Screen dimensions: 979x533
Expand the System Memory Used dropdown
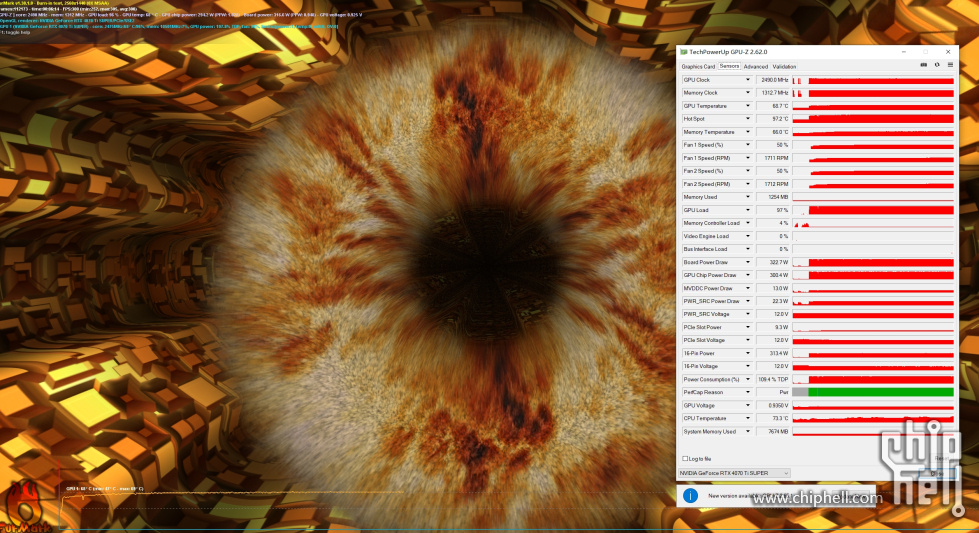tap(747, 432)
